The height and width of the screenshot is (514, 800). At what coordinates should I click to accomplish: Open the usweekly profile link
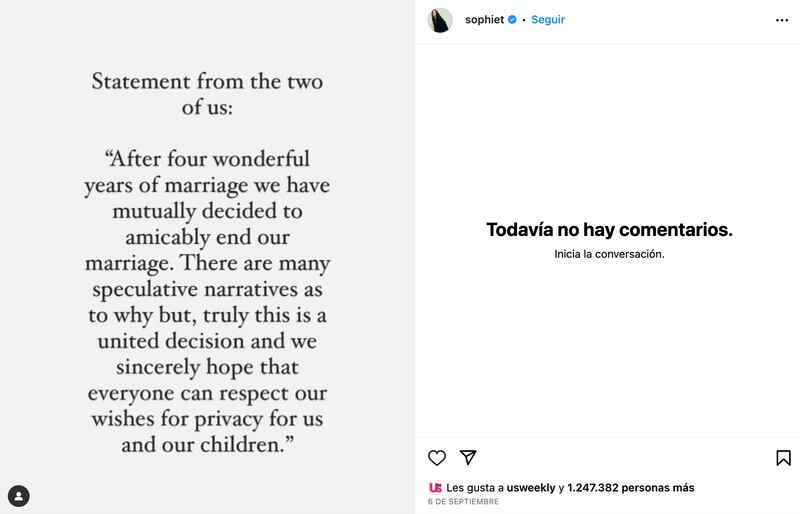point(531,487)
